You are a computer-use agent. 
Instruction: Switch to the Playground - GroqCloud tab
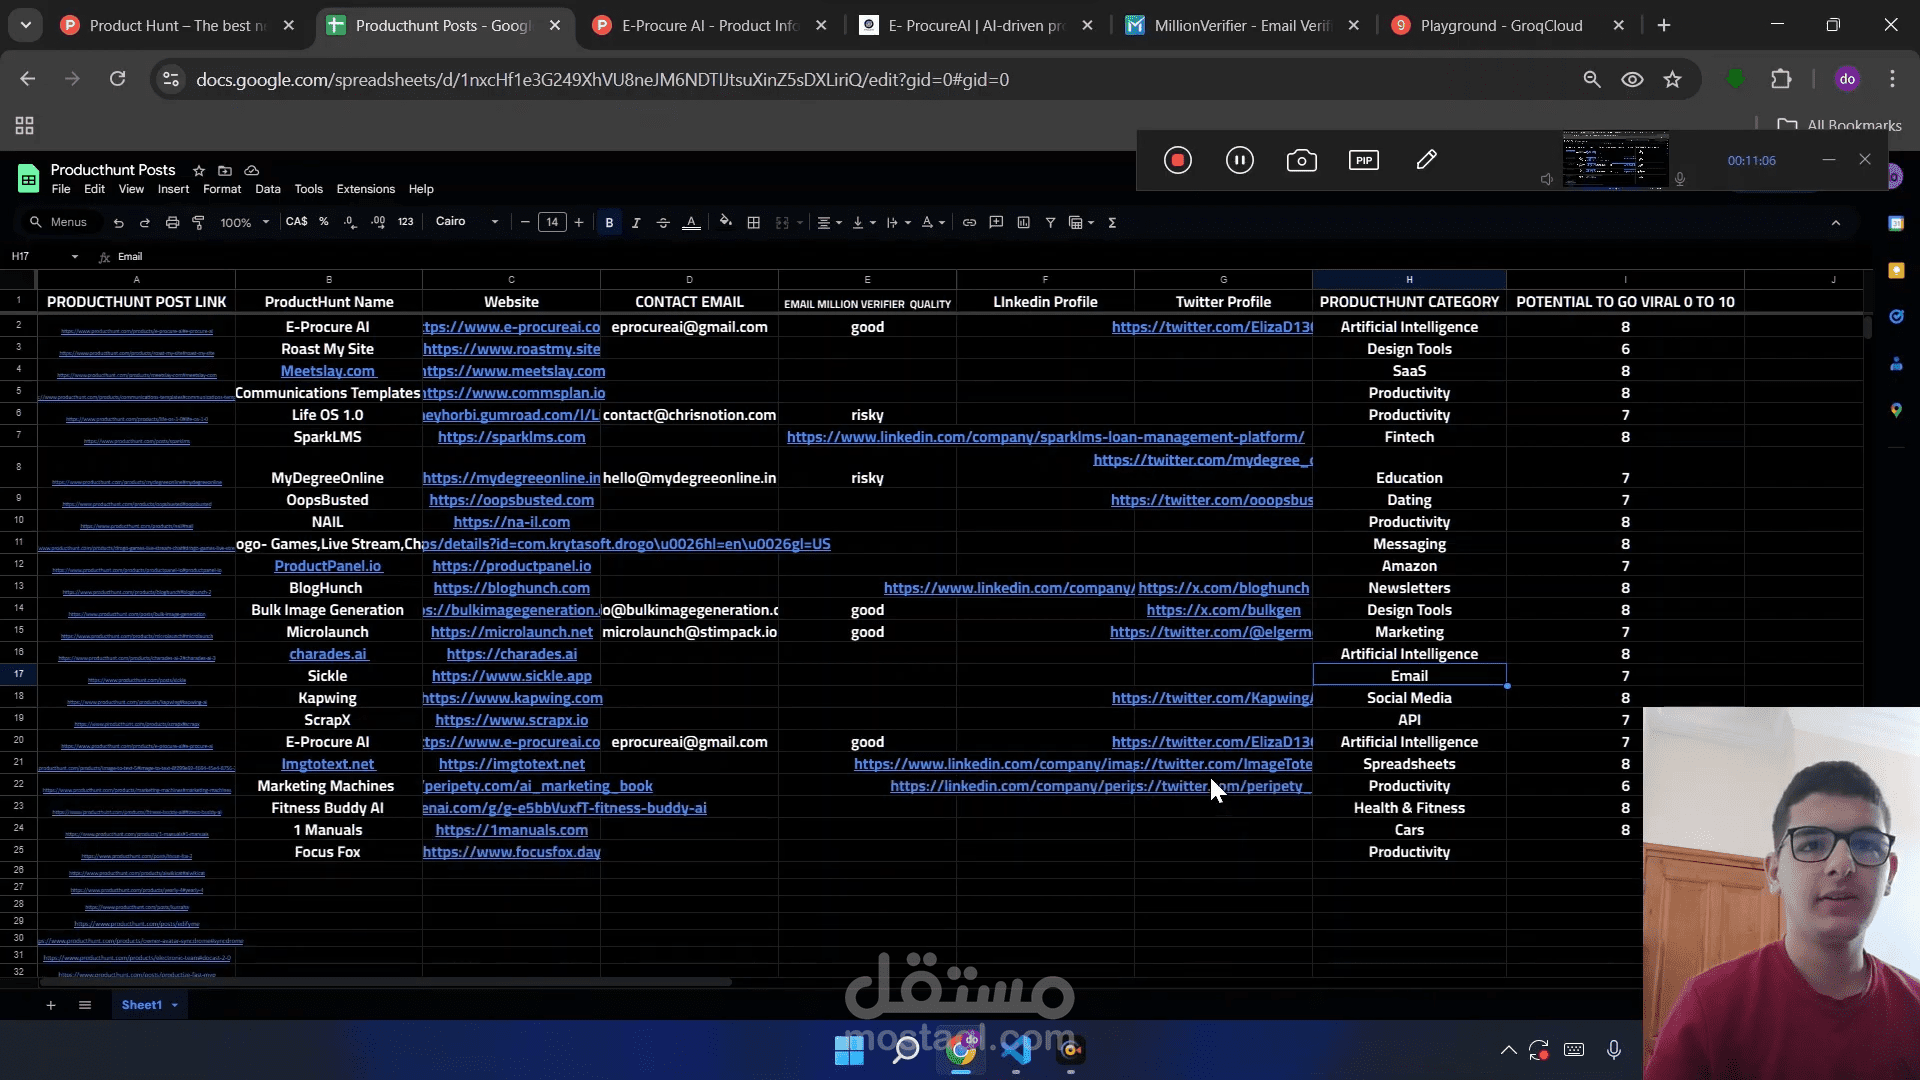[1501, 26]
